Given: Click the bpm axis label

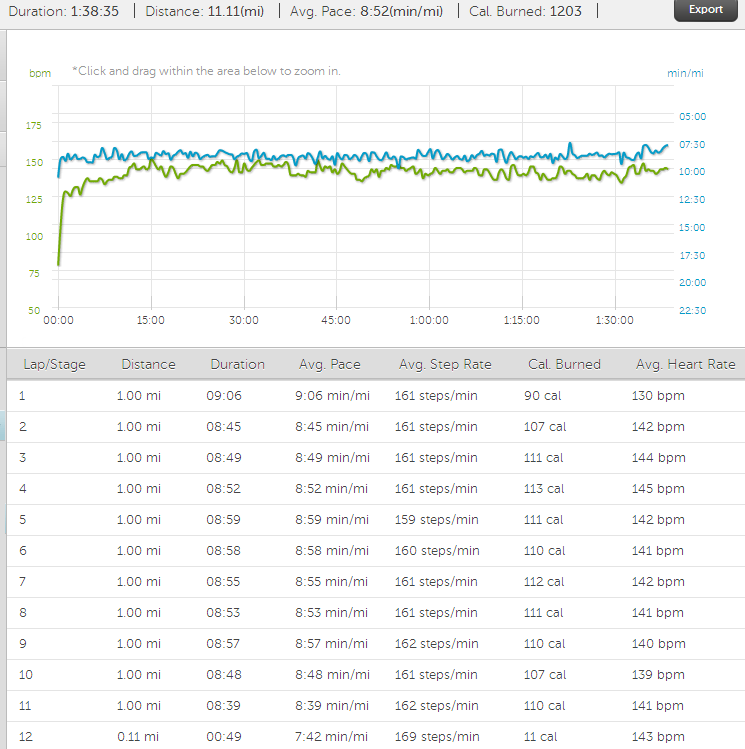Looking at the screenshot, I should (x=40, y=74).
